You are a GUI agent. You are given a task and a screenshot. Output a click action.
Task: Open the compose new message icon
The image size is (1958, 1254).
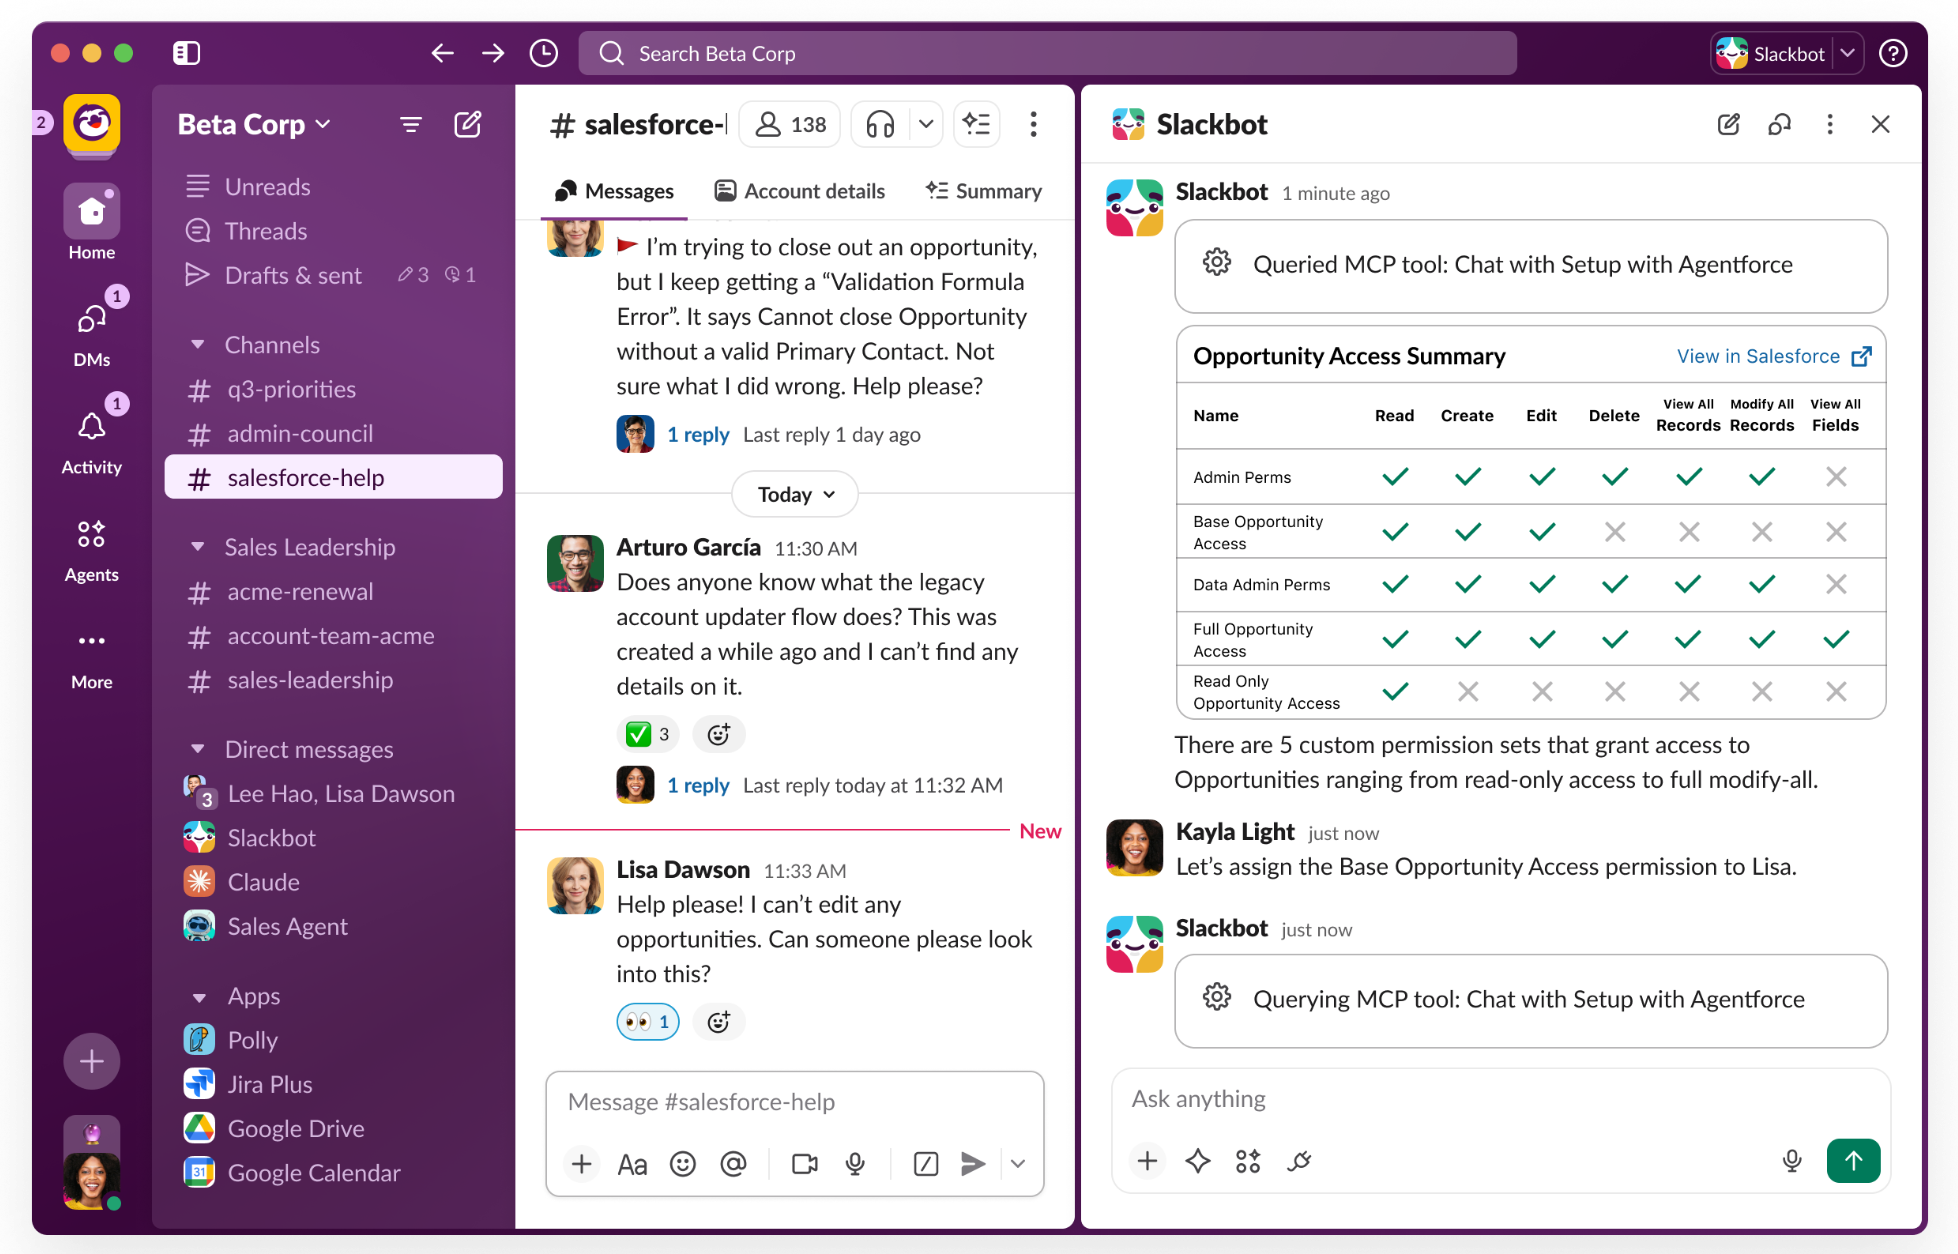tap(467, 124)
